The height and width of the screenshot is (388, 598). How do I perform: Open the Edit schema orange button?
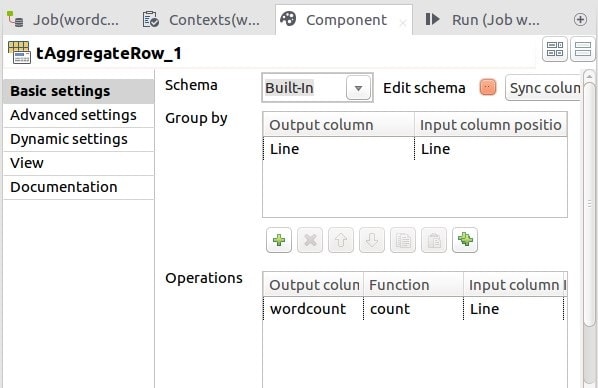[x=488, y=87]
